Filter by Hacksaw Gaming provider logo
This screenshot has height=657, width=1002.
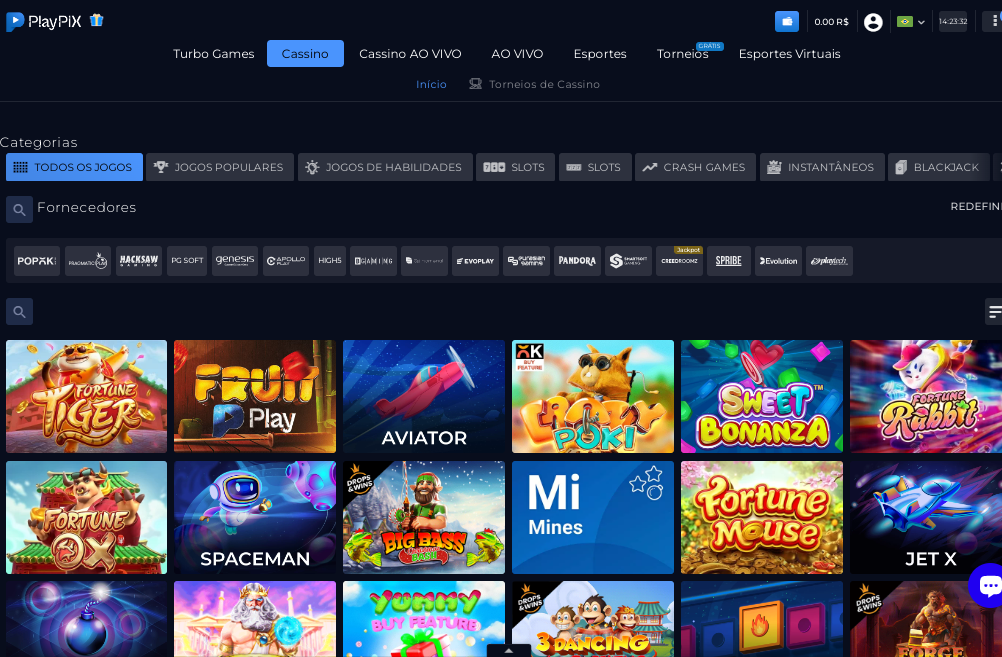(139, 261)
